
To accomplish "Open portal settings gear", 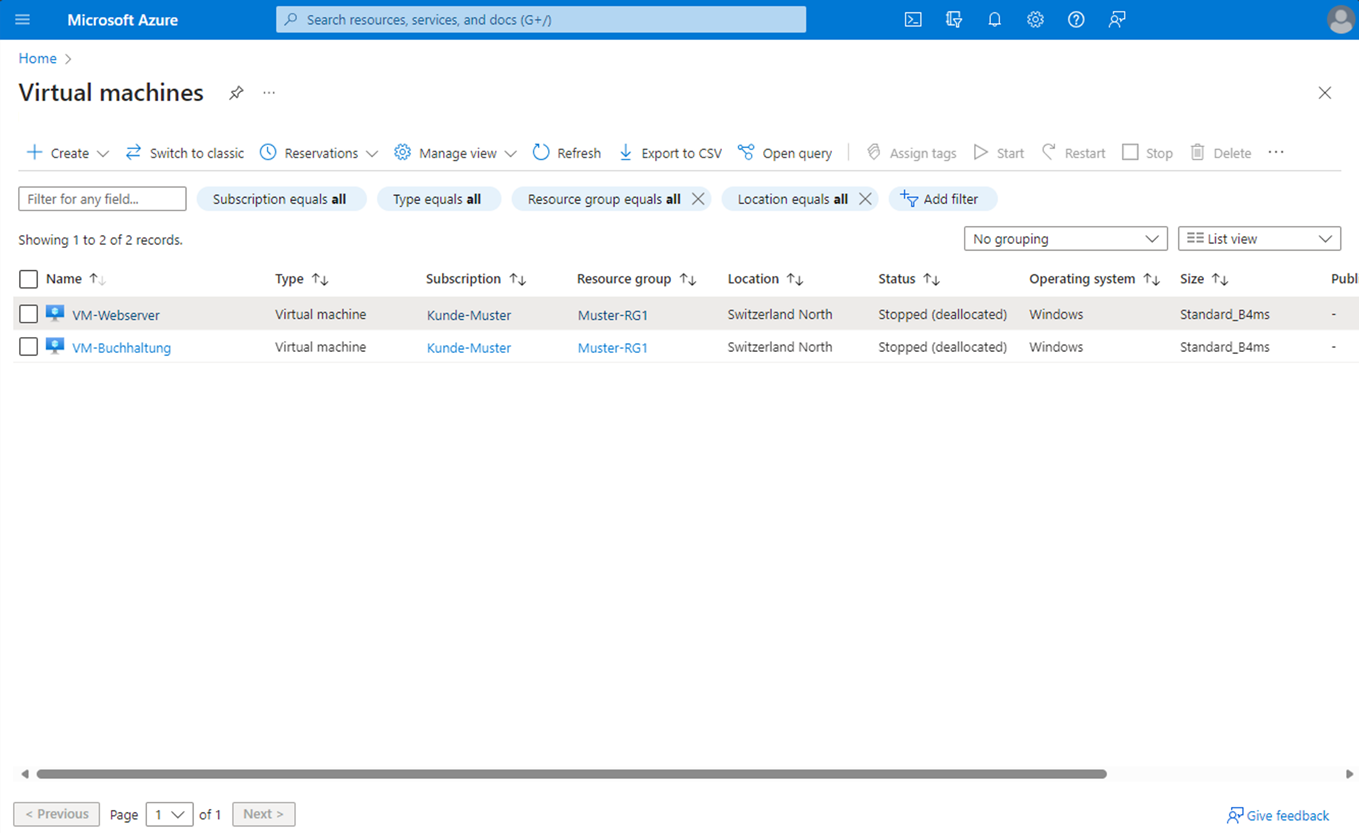I will click(x=1035, y=20).
